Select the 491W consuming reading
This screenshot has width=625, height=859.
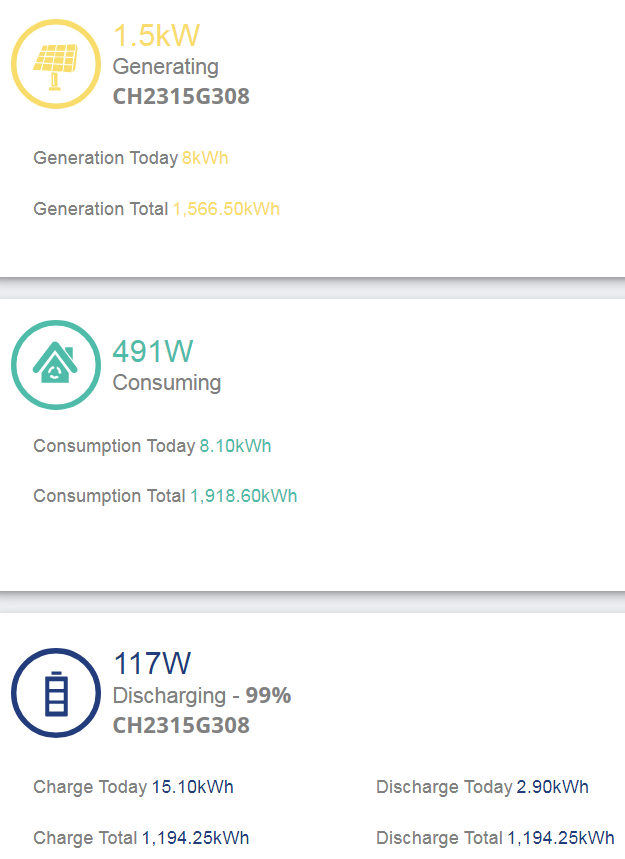pos(153,352)
